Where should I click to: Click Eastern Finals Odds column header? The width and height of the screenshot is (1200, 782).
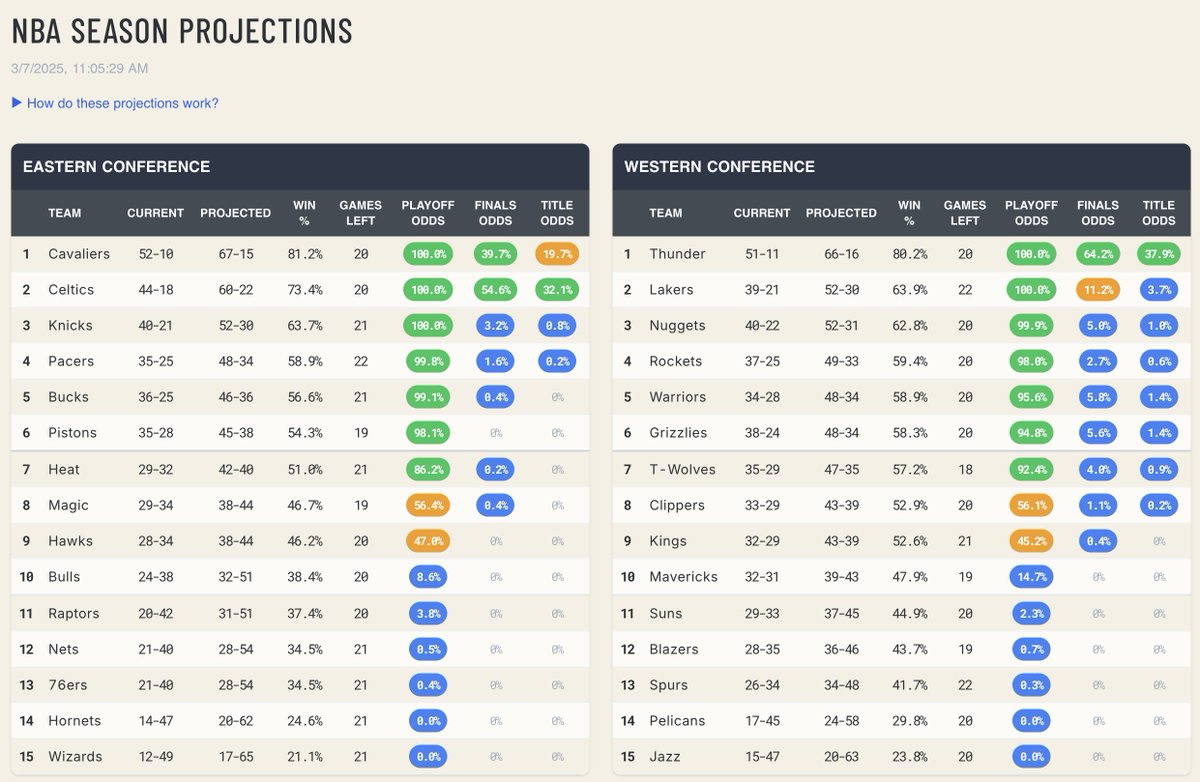click(495, 213)
